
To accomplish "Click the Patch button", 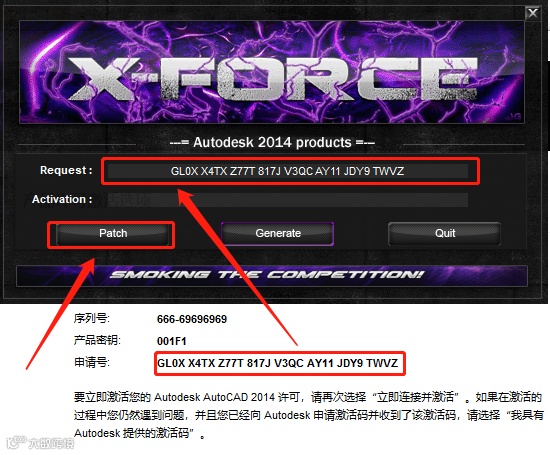I will [x=113, y=234].
